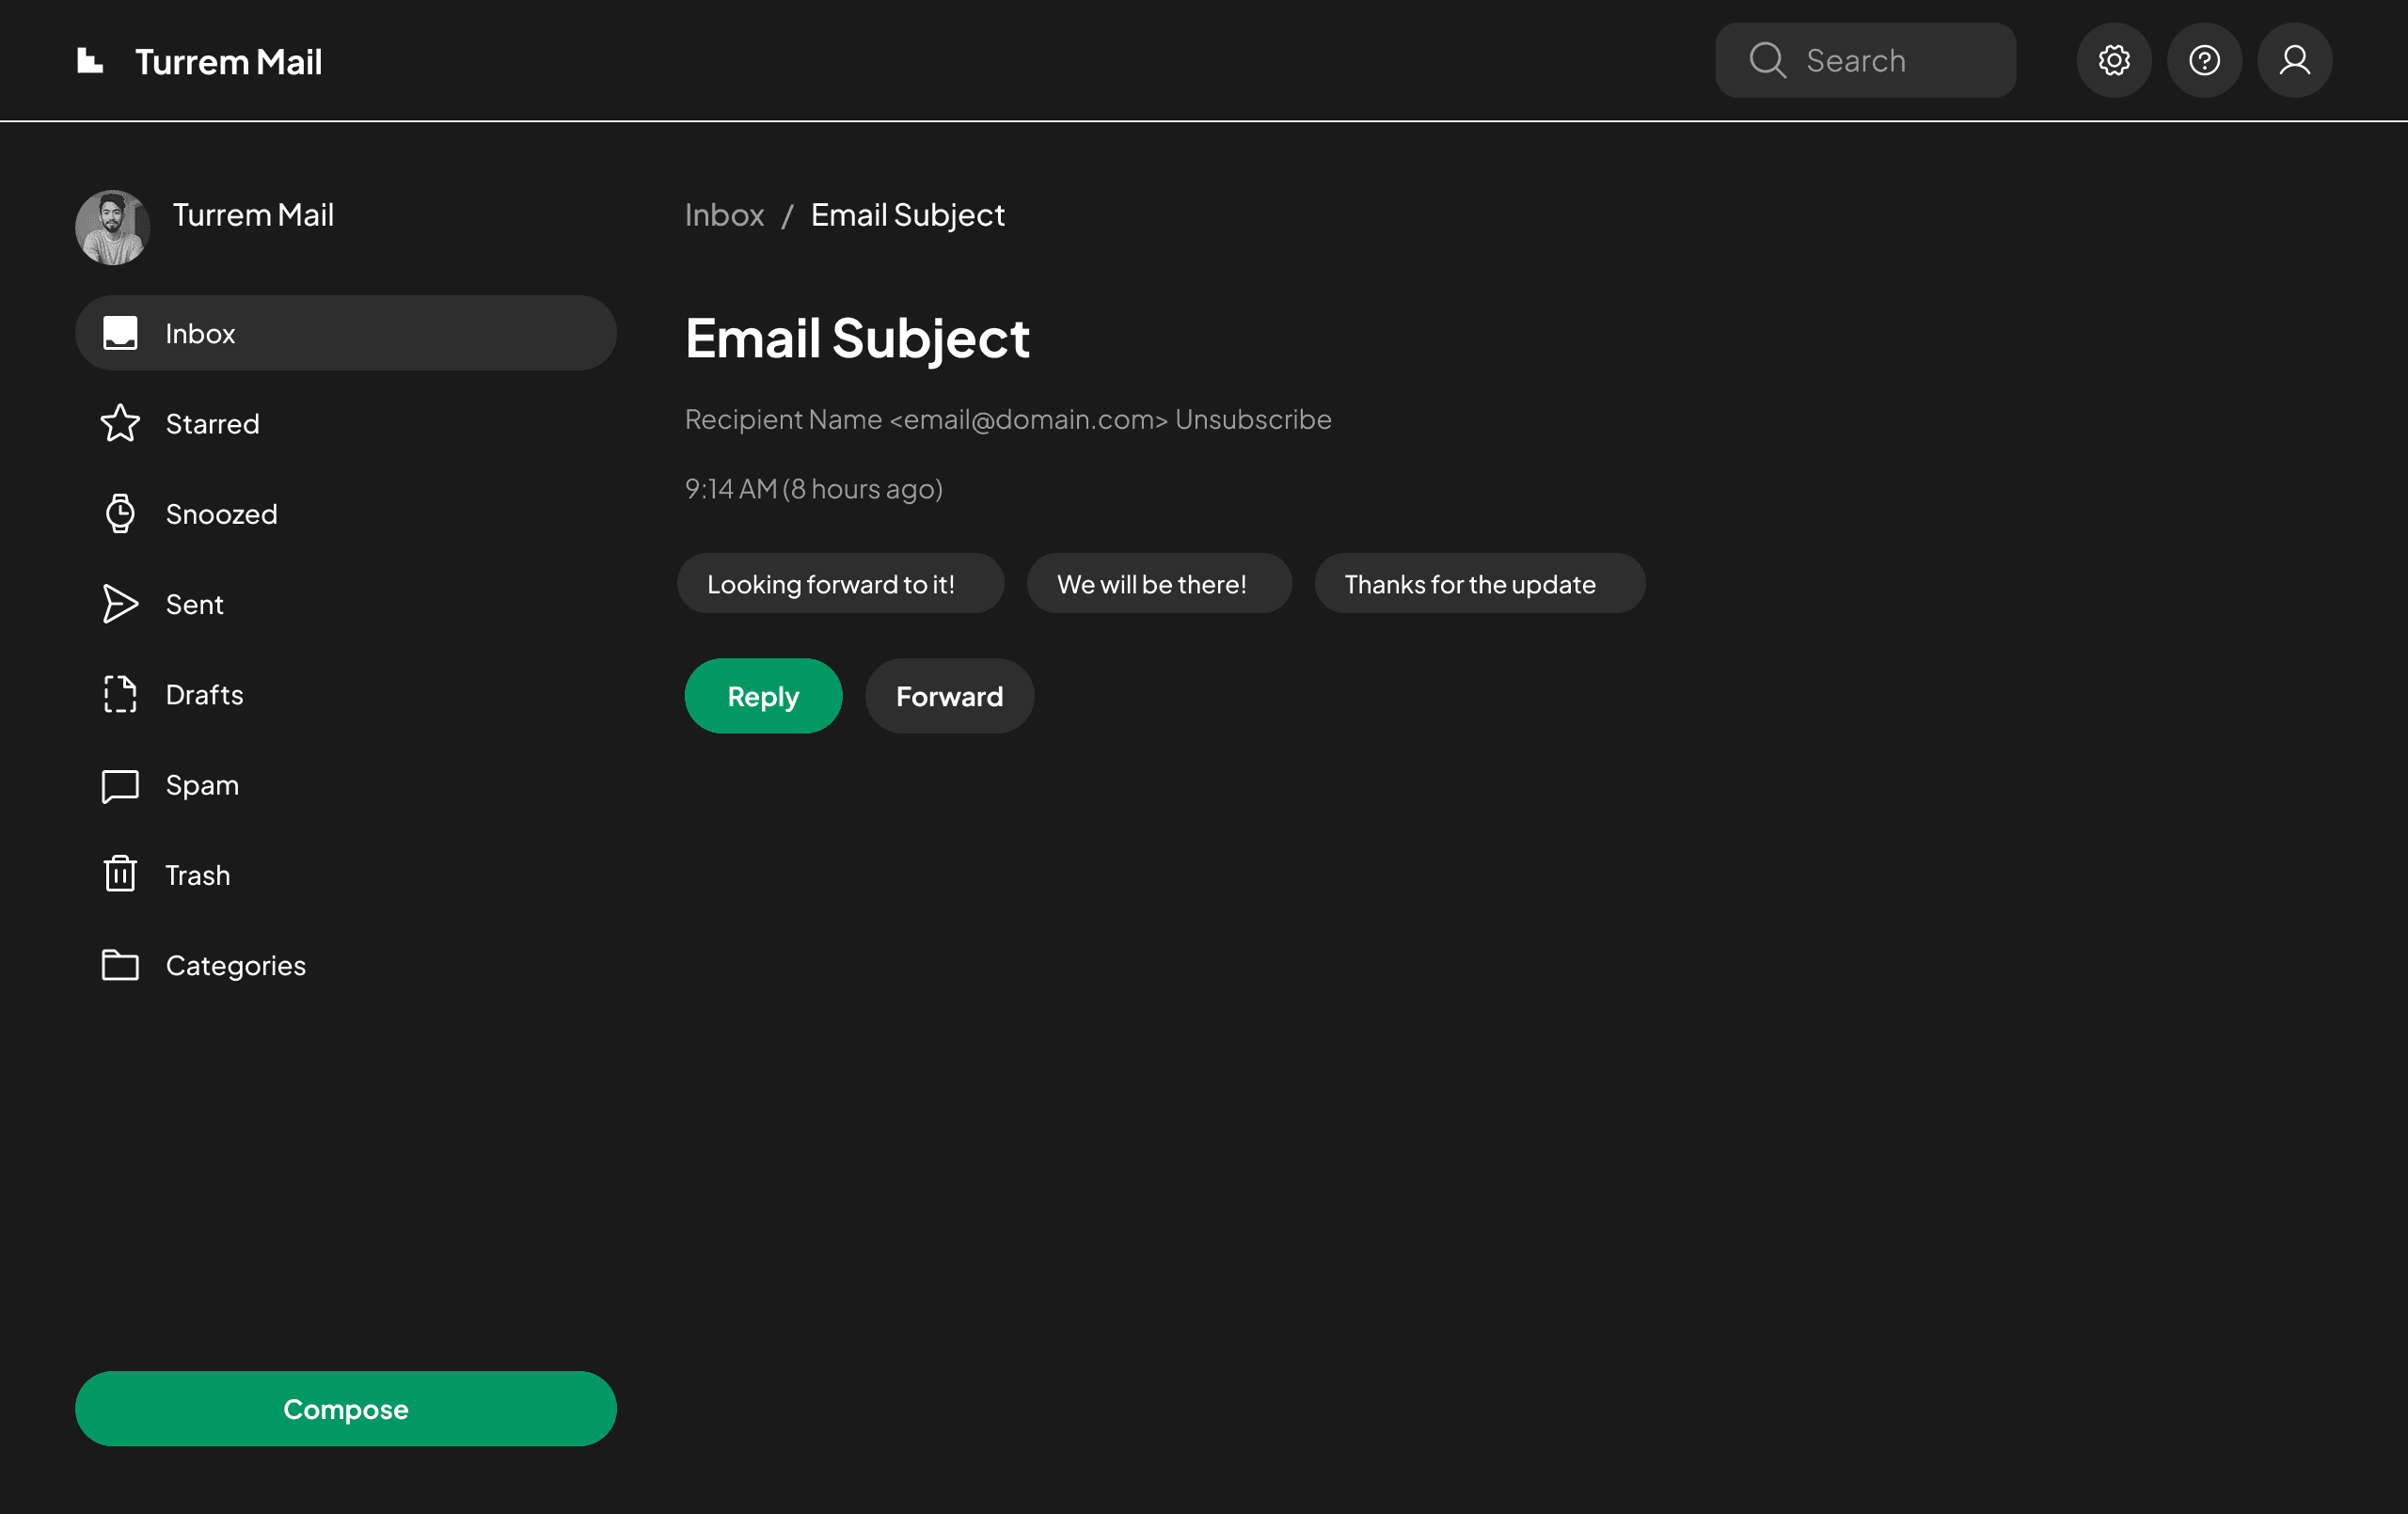Screen dimensions: 2408x1514
Task: Open Drafts via the document icon
Action: click(x=120, y=694)
